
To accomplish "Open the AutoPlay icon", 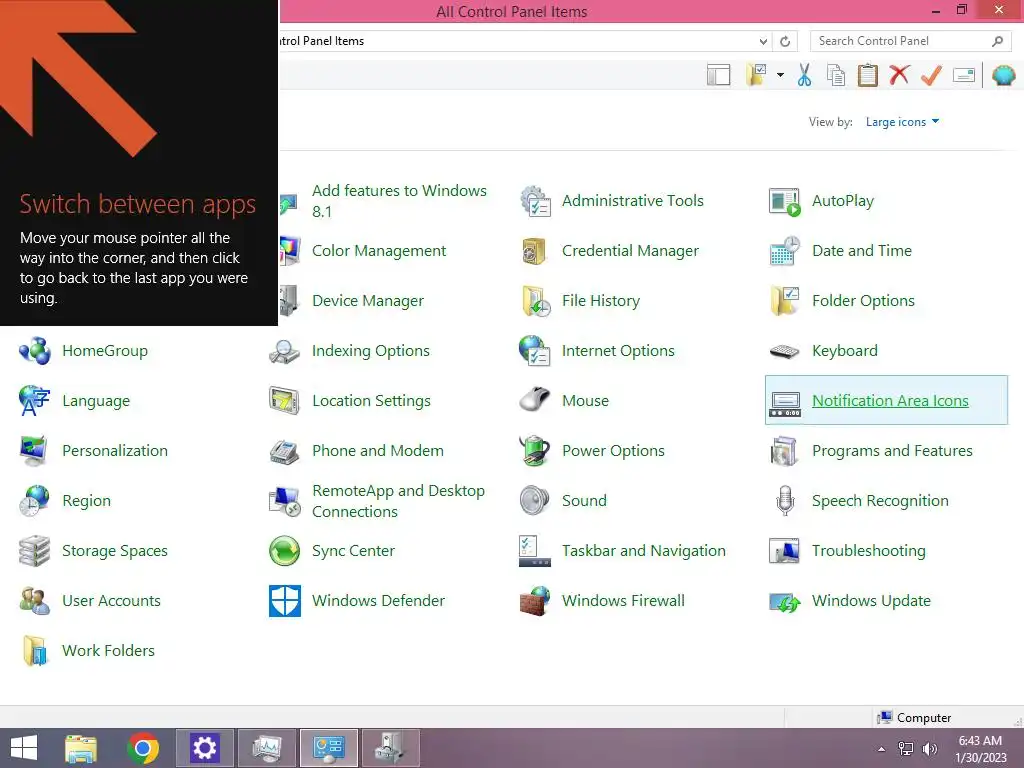I will [x=784, y=201].
